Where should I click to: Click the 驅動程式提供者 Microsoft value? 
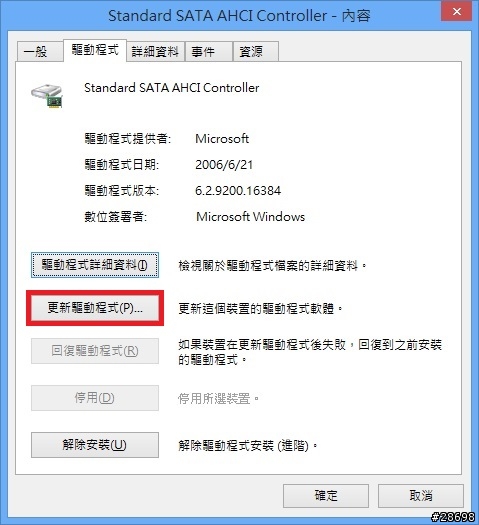click(222, 139)
